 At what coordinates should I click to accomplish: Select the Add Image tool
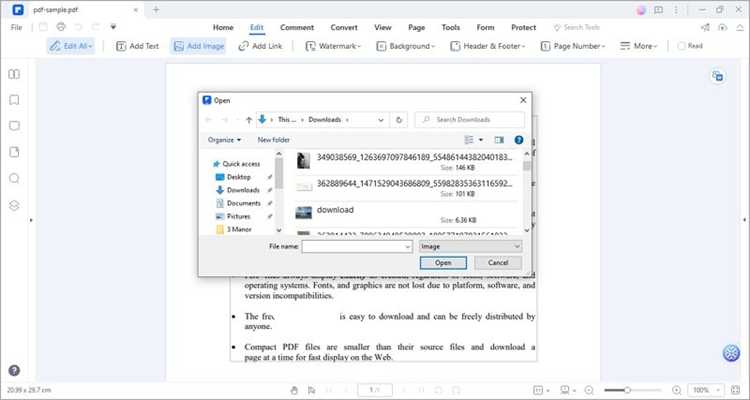199,46
